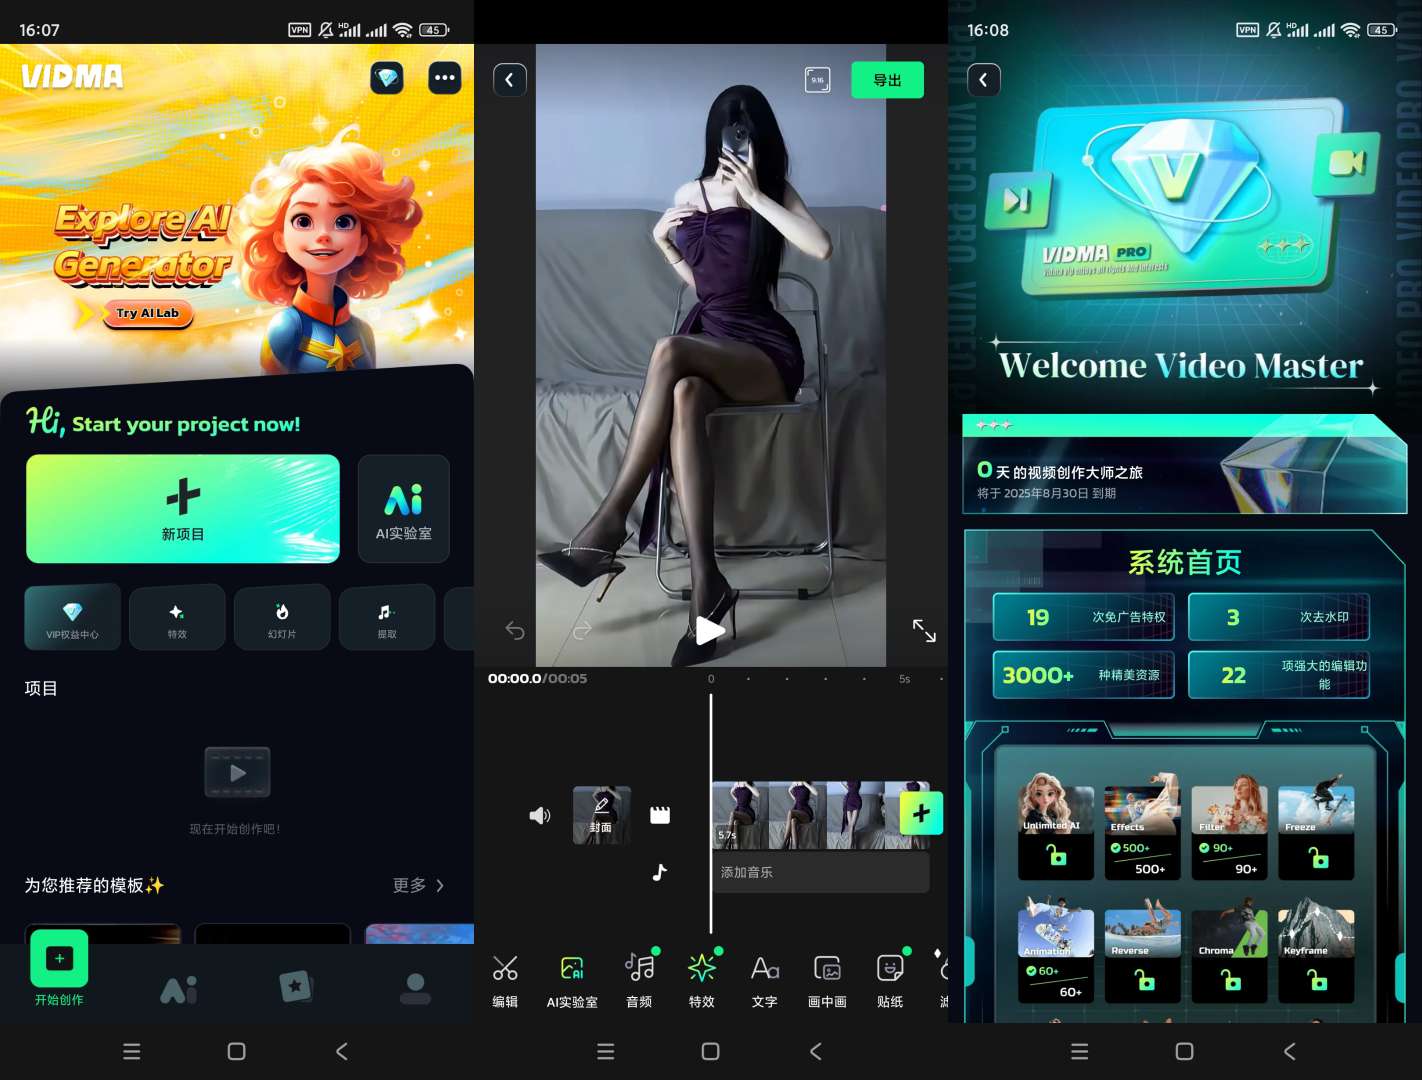This screenshot has width=1422, height=1080.
Task: Open the 提取 audio extract shortcut
Action: (x=387, y=618)
